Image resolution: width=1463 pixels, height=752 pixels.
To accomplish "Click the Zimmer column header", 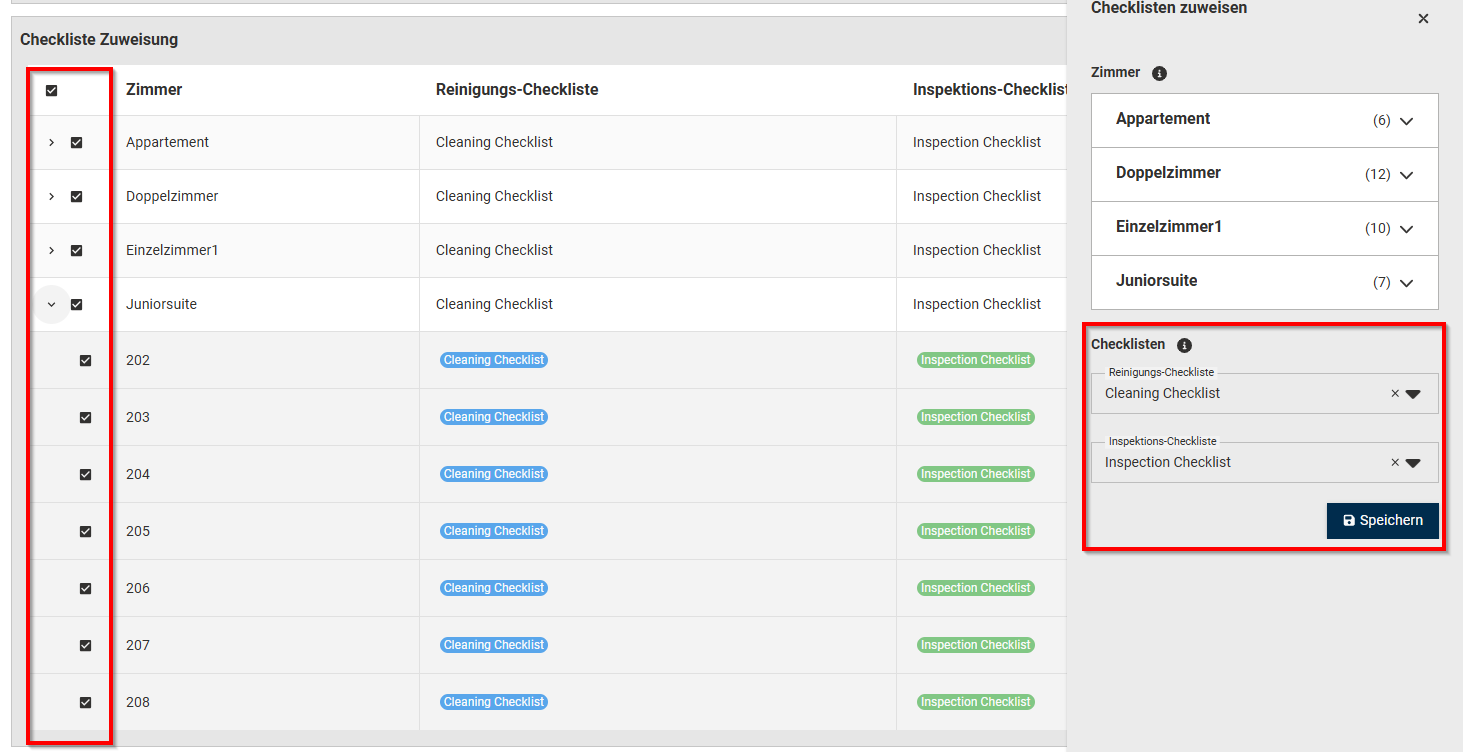I will point(154,90).
